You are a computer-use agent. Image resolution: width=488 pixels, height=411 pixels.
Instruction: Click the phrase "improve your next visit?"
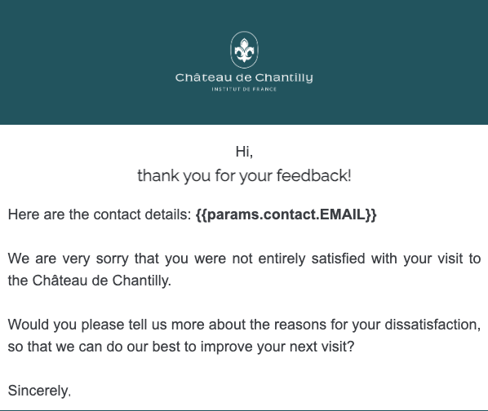pos(277,347)
